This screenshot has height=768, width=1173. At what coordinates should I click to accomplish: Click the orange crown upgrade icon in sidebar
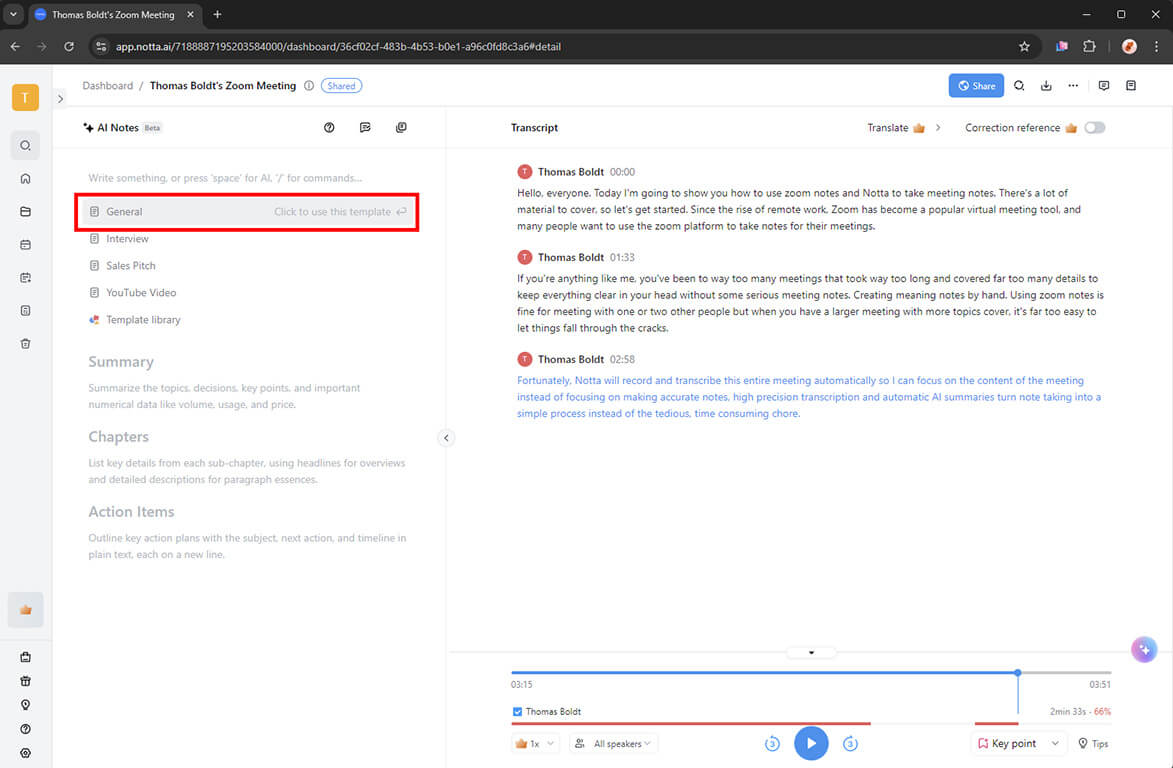pos(25,610)
